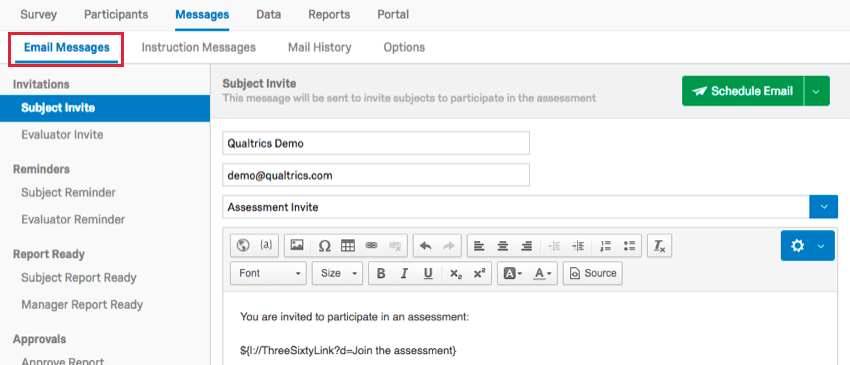Toggle bold formatting

pyautogui.click(x=381, y=273)
